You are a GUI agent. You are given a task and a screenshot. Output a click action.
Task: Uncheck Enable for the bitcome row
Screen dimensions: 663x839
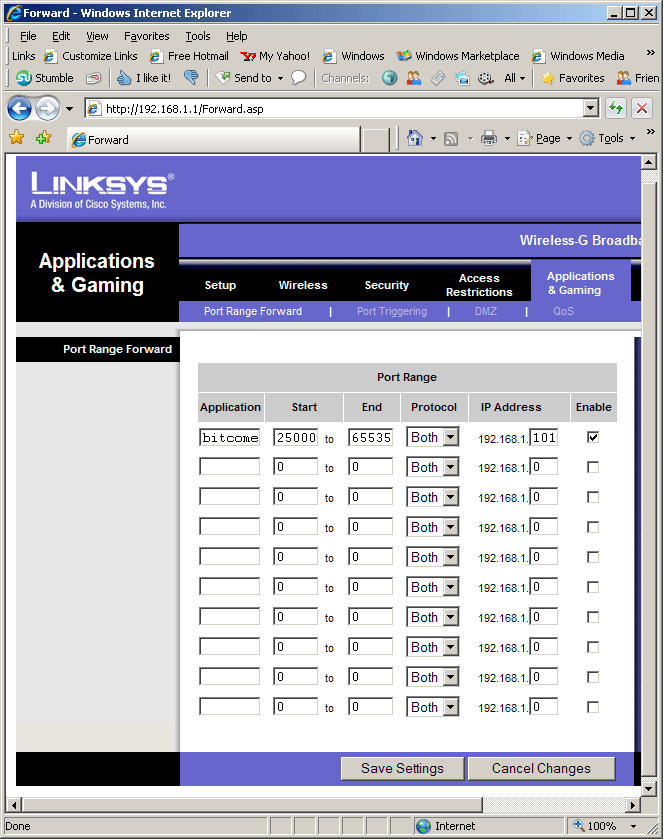click(593, 437)
